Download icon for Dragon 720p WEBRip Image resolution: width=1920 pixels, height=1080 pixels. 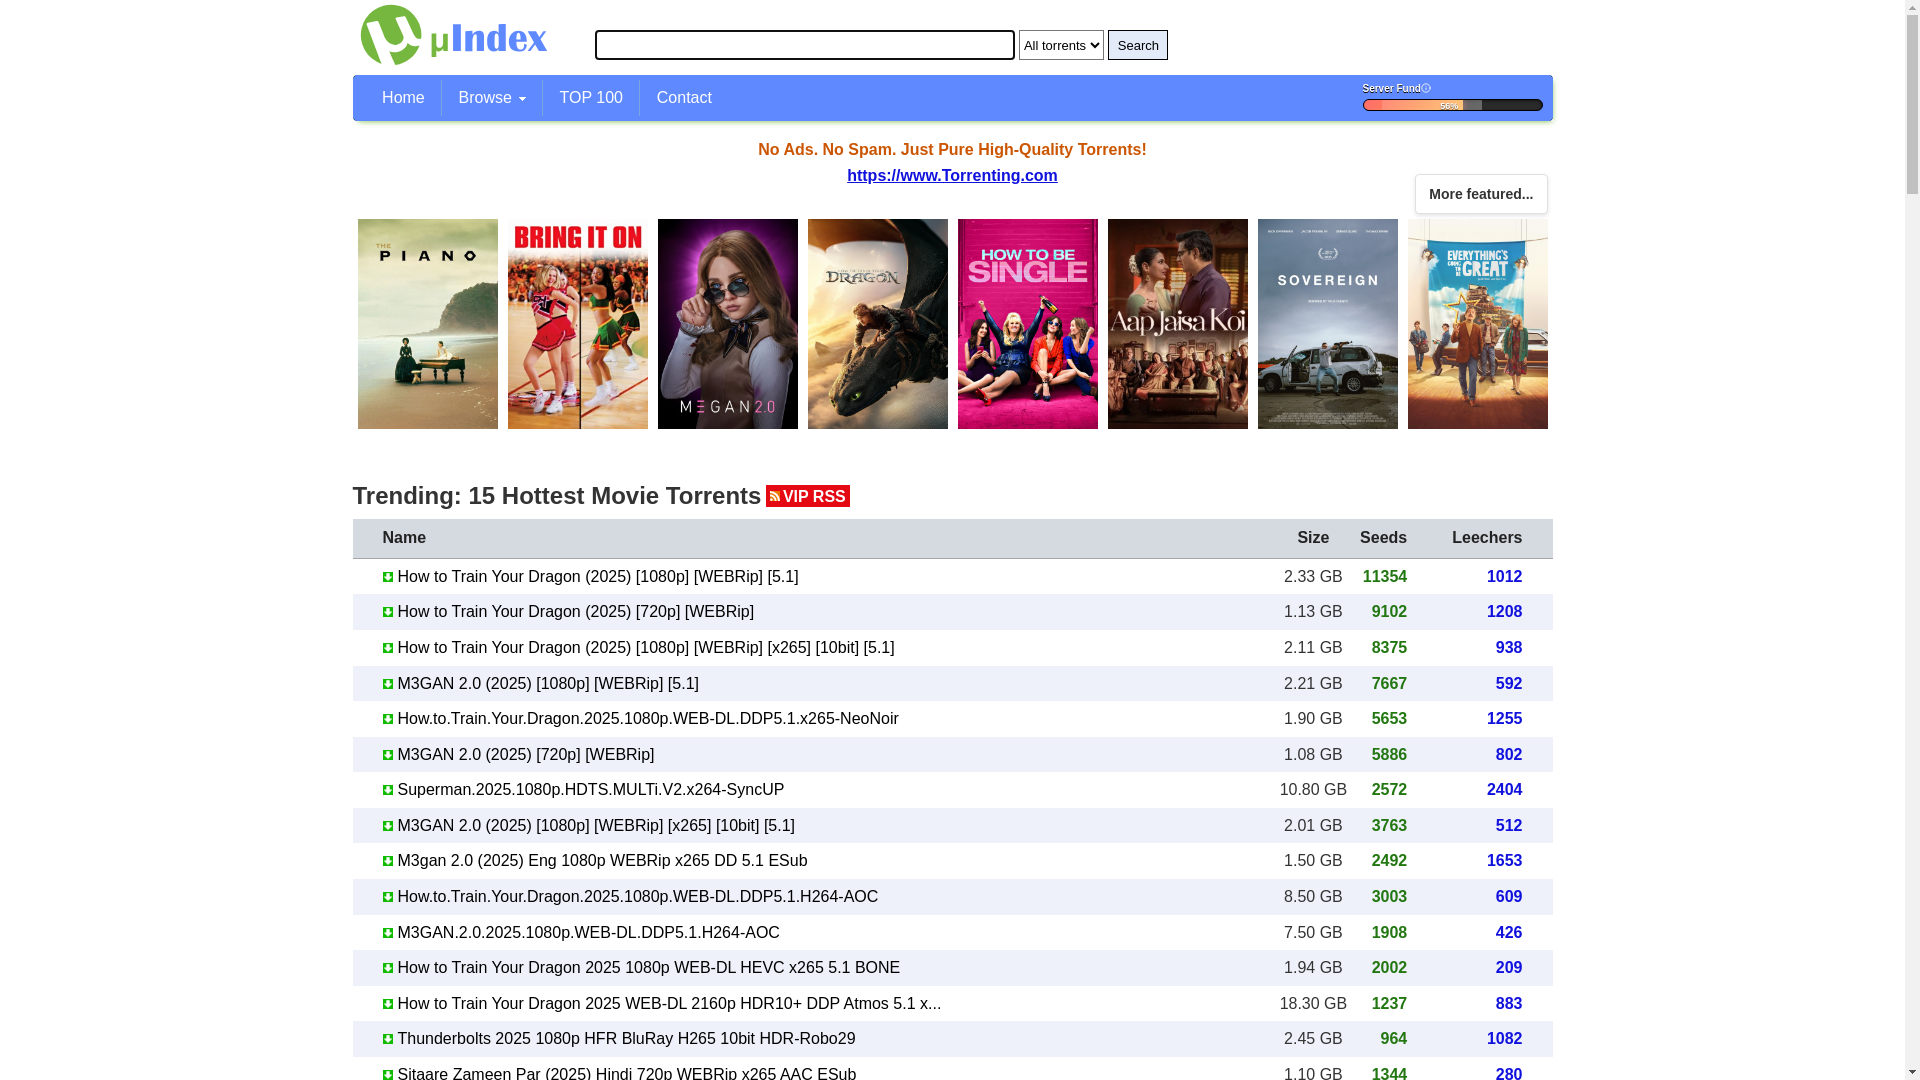coord(388,612)
